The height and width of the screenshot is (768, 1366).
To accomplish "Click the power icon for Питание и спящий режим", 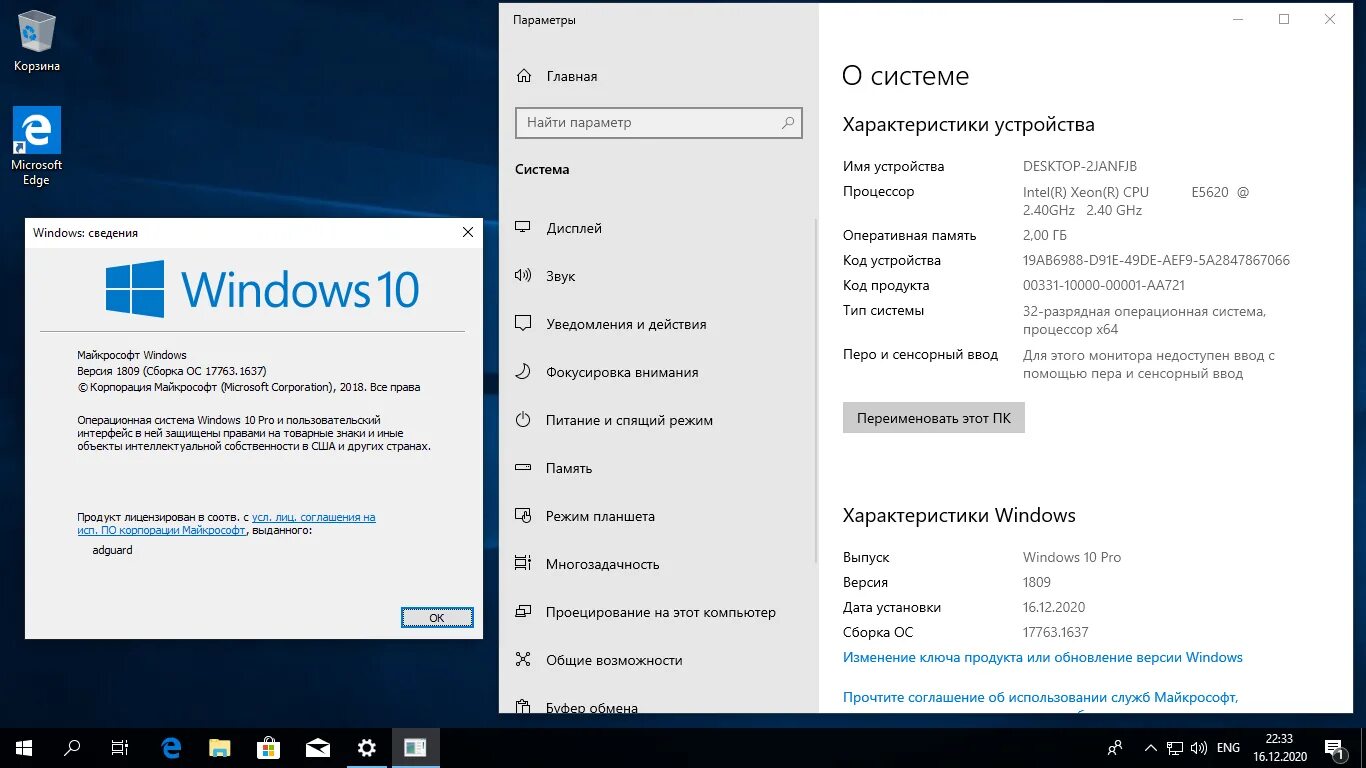I will click(x=523, y=420).
